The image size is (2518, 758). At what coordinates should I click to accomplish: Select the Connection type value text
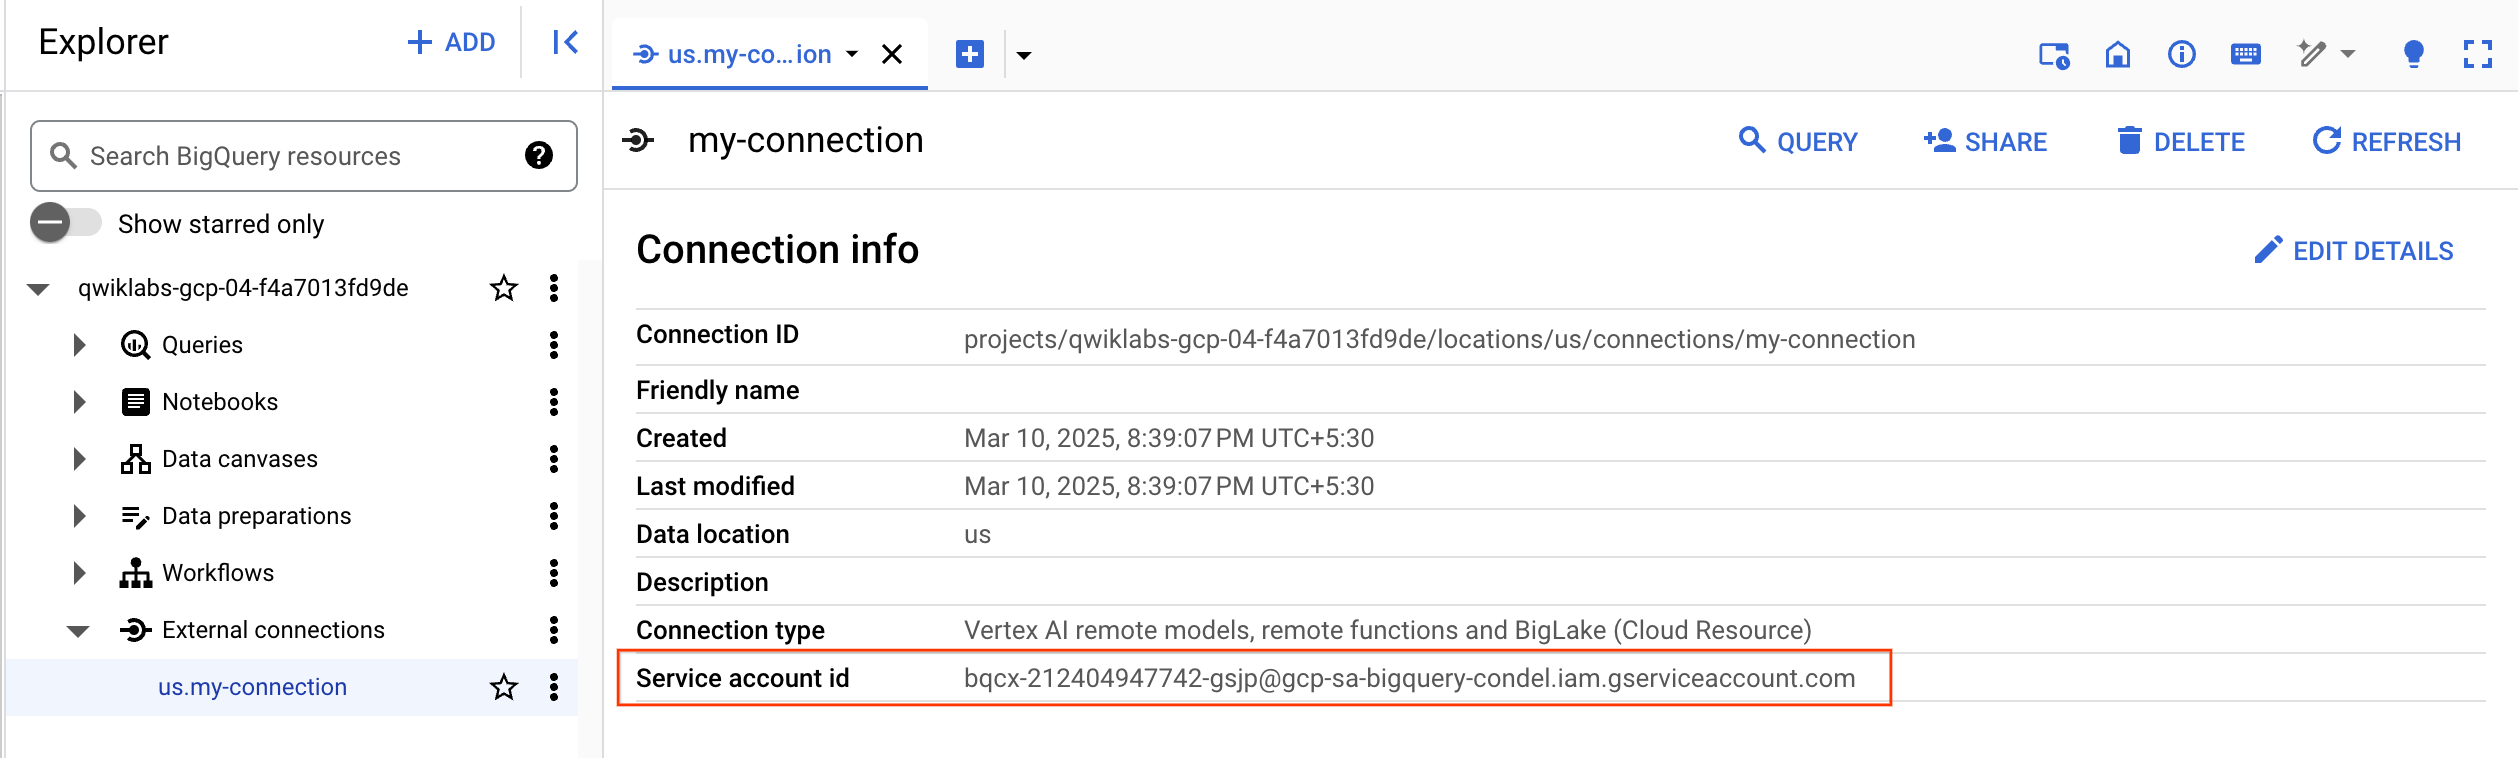coord(1387,630)
